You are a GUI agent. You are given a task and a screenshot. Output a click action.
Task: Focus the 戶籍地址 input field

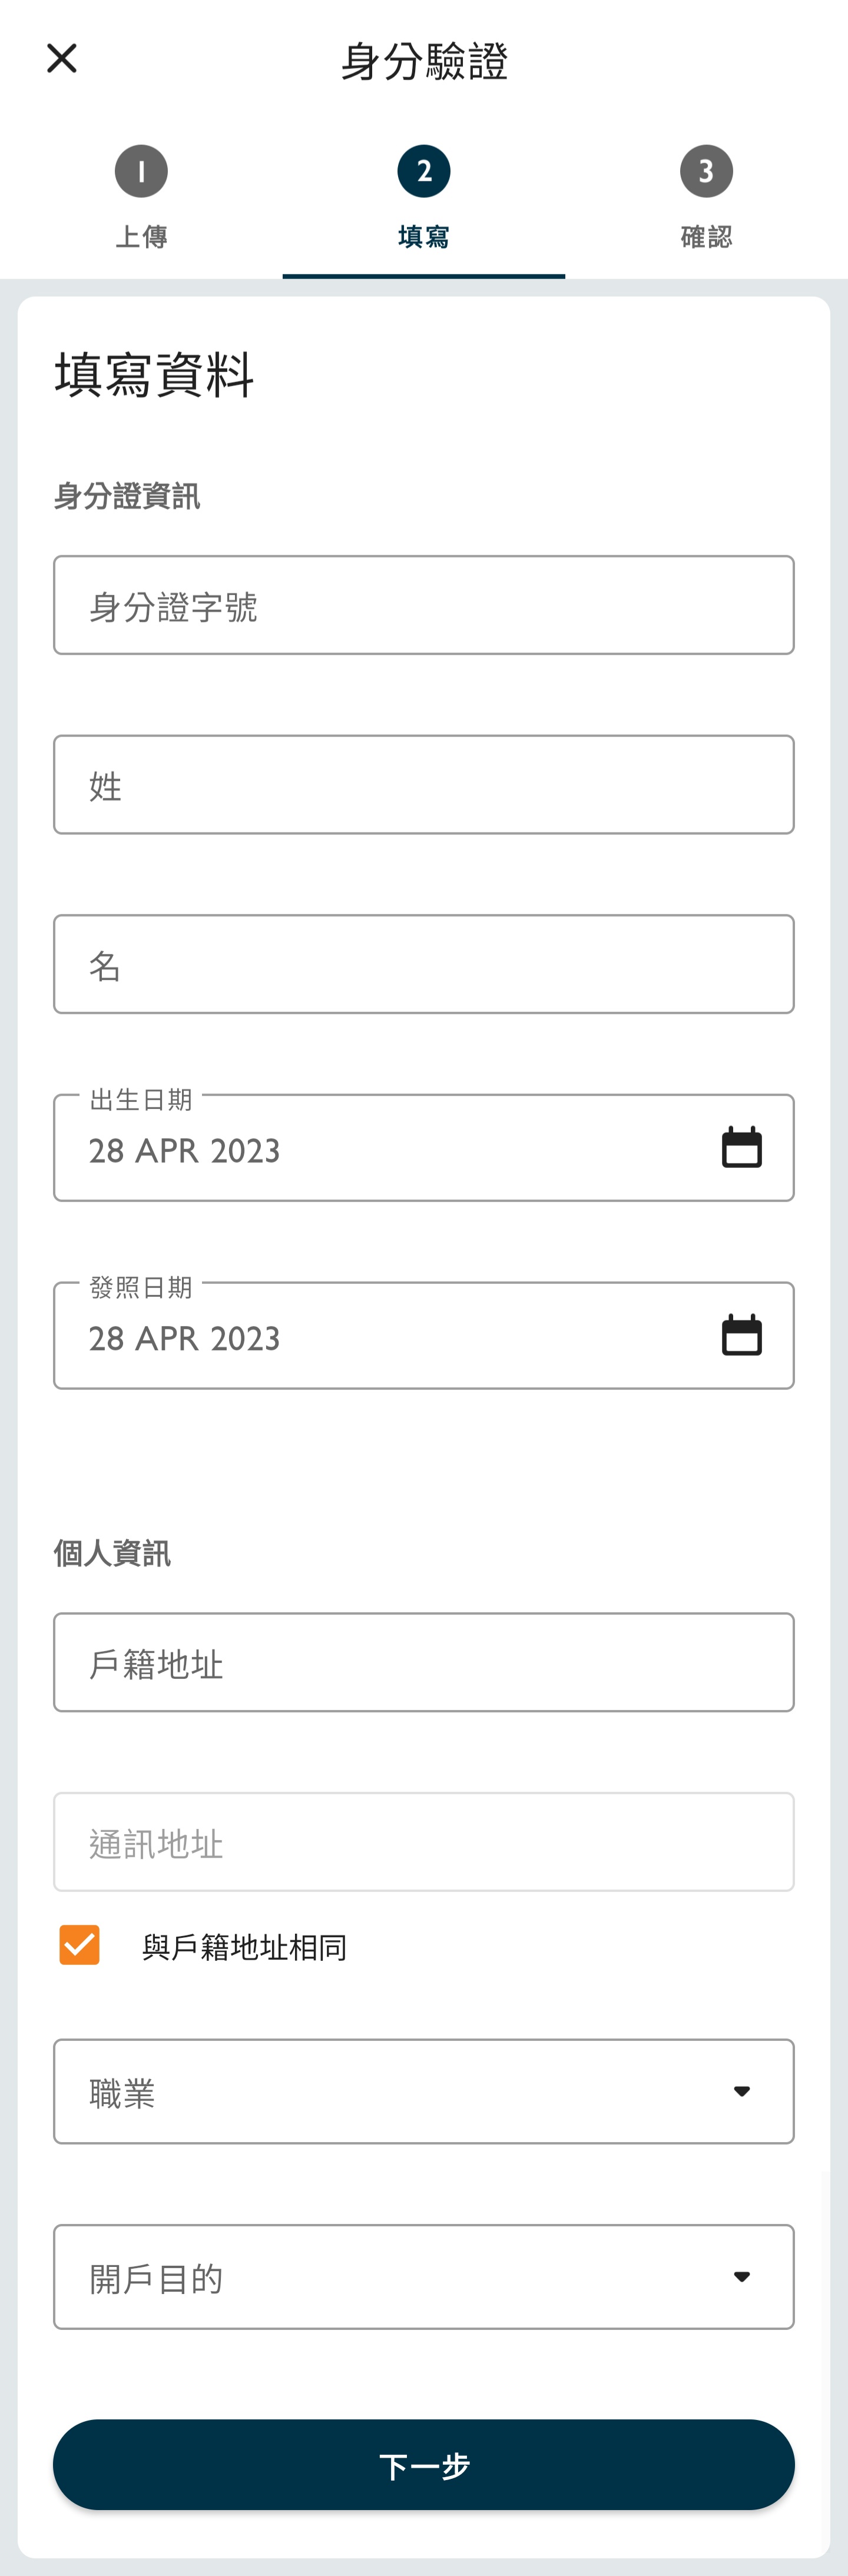point(424,1662)
